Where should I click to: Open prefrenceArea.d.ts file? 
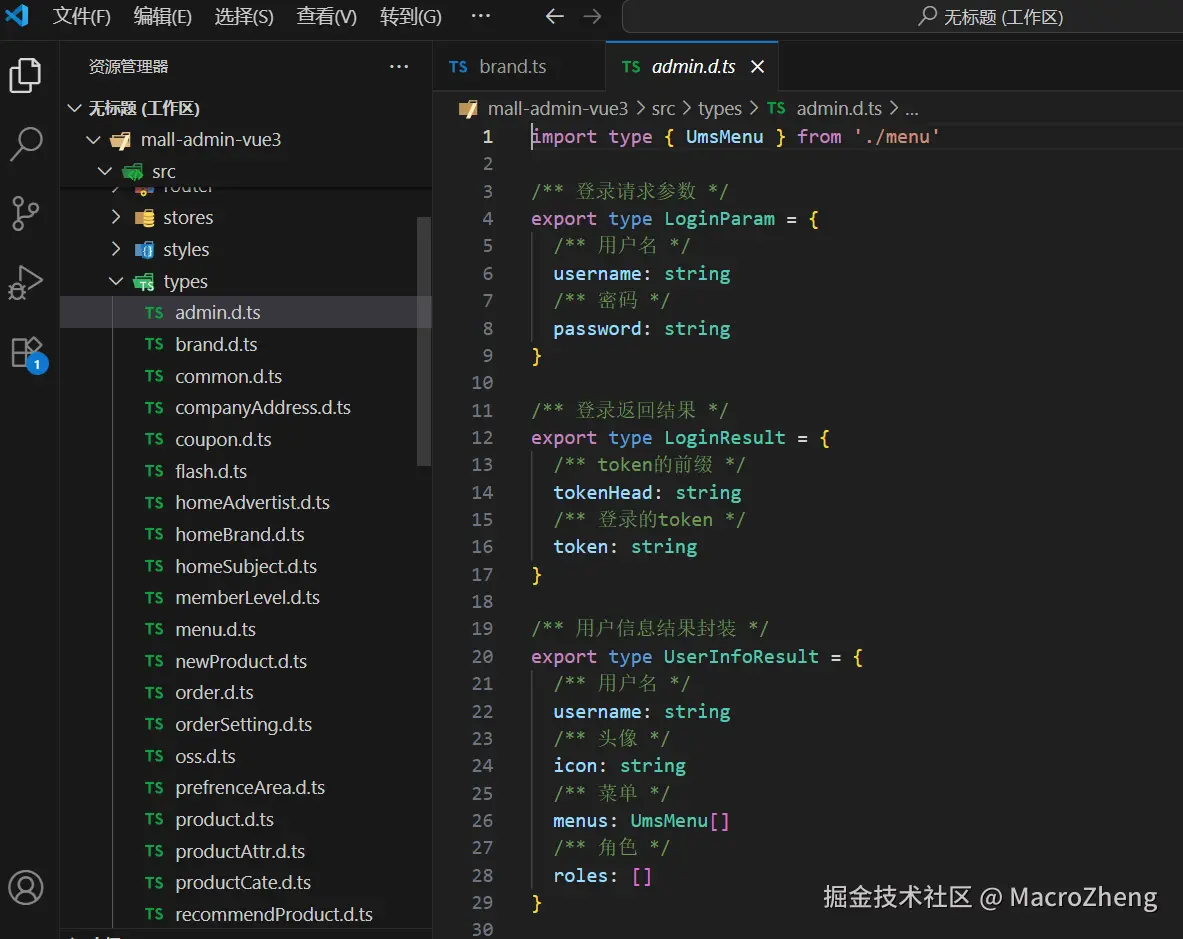246,787
